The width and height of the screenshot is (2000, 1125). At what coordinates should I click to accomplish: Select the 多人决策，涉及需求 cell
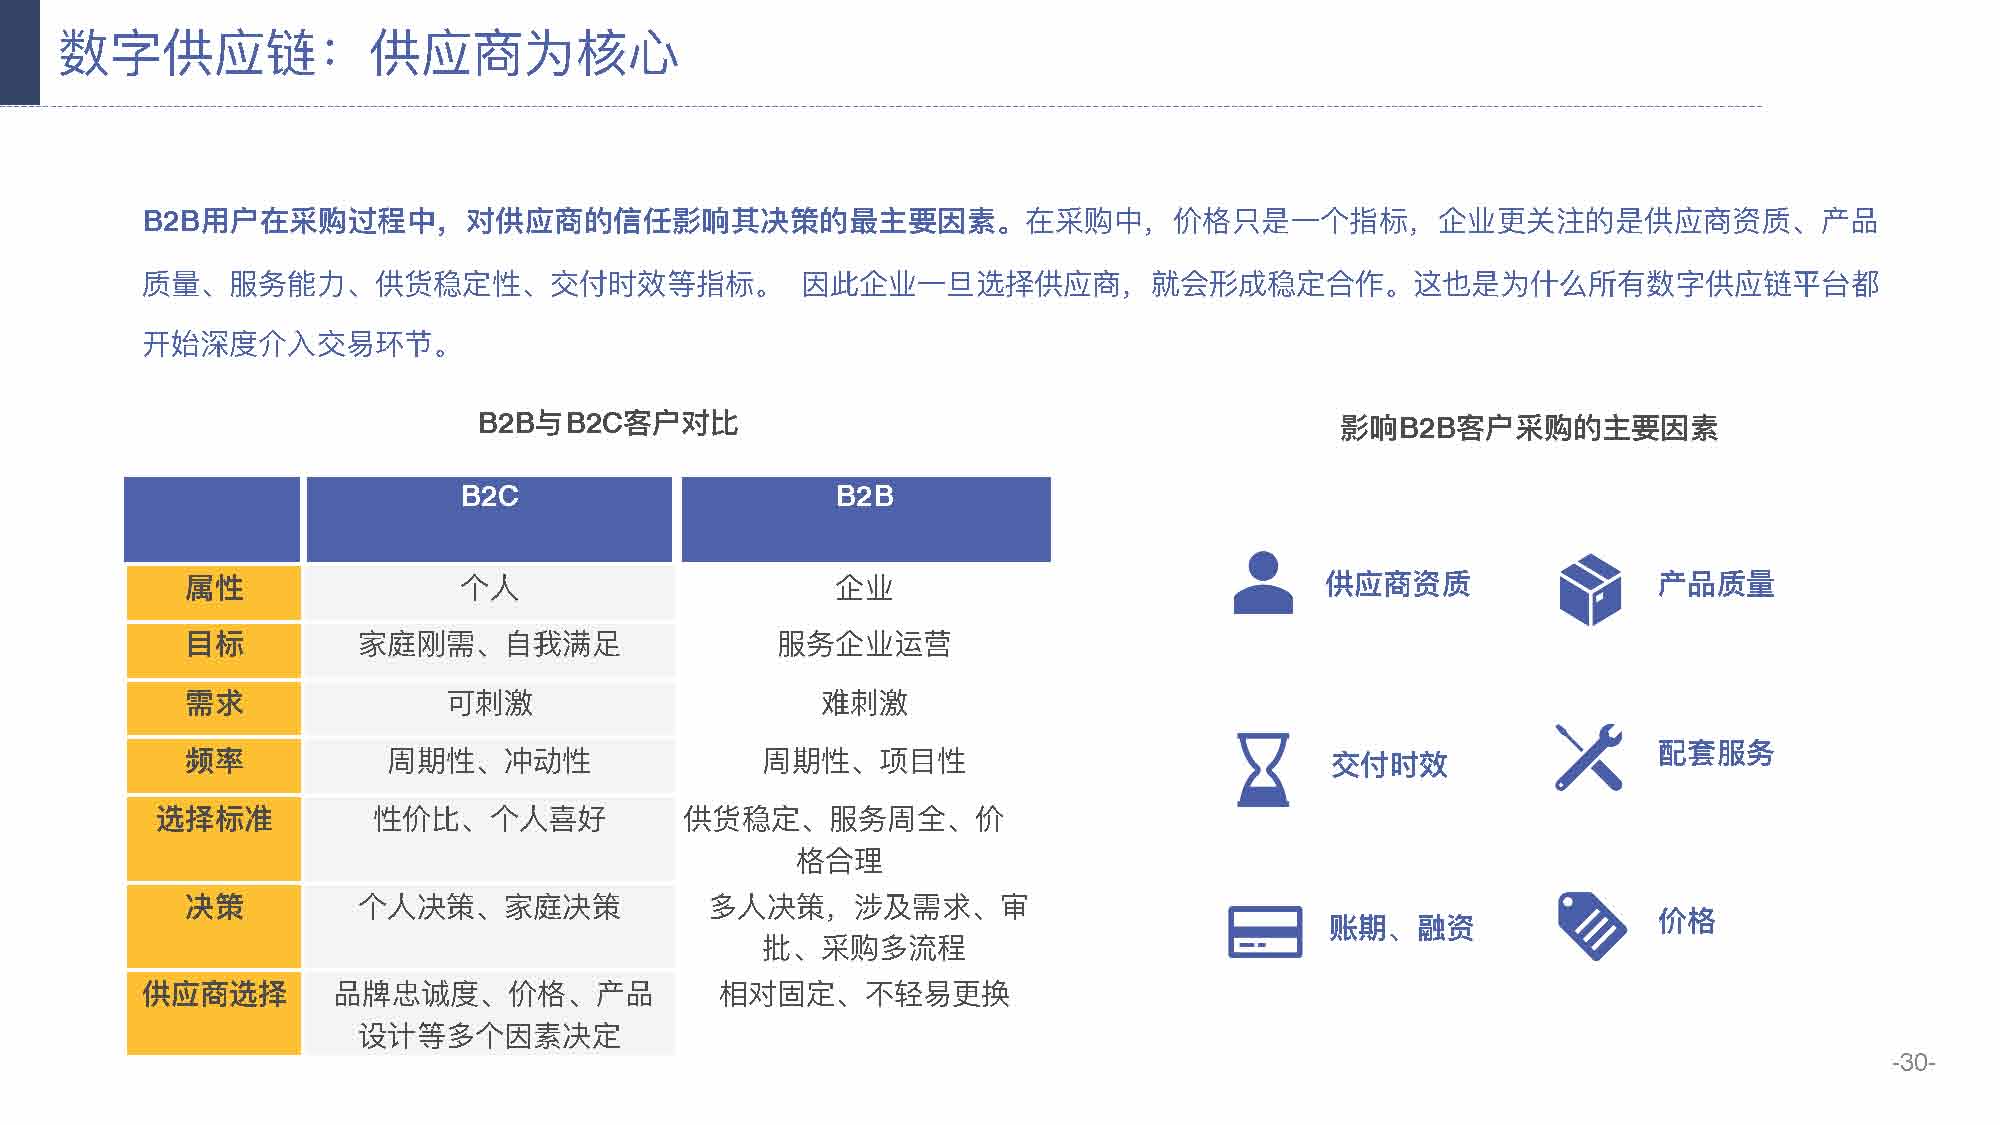tap(865, 926)
